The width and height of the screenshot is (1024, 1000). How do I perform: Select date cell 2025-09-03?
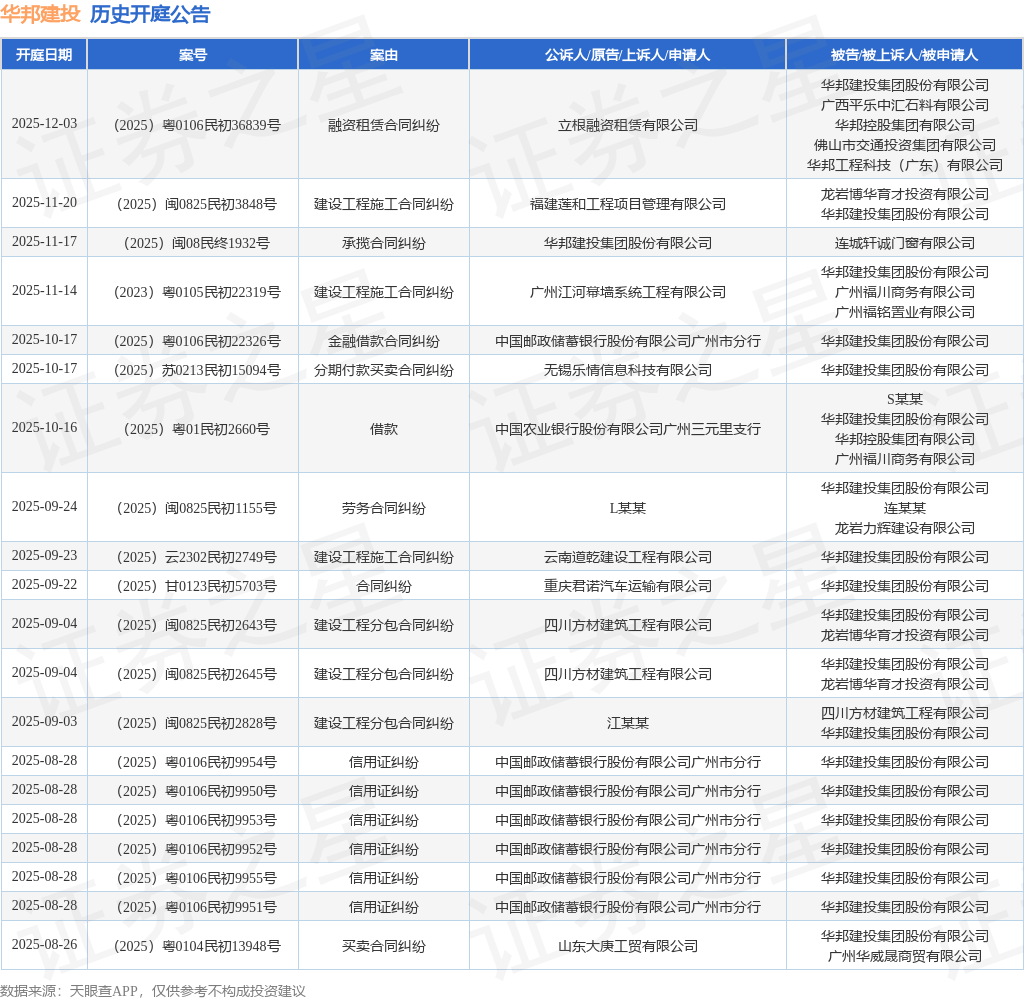(x=44, y=722)
